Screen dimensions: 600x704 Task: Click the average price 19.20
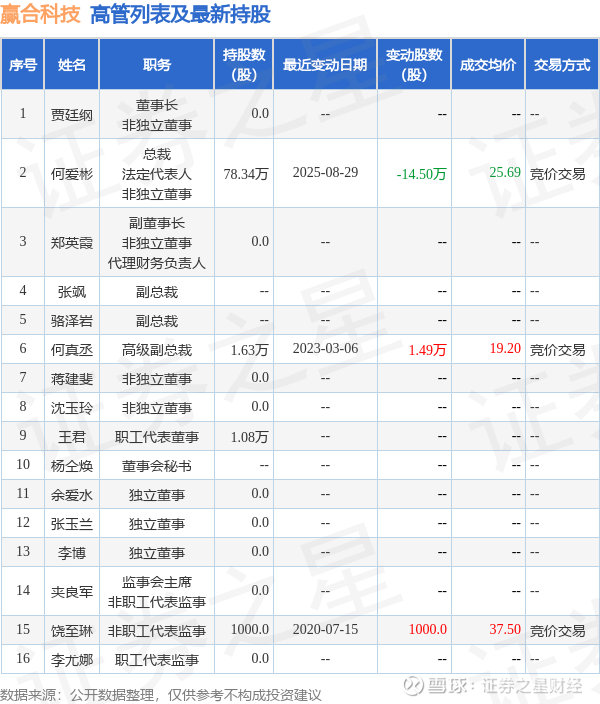click(505, 348)
